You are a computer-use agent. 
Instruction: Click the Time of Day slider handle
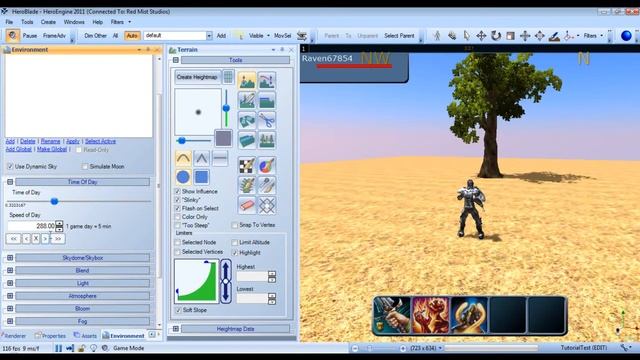pyautogui.click(x=54, y=201)
